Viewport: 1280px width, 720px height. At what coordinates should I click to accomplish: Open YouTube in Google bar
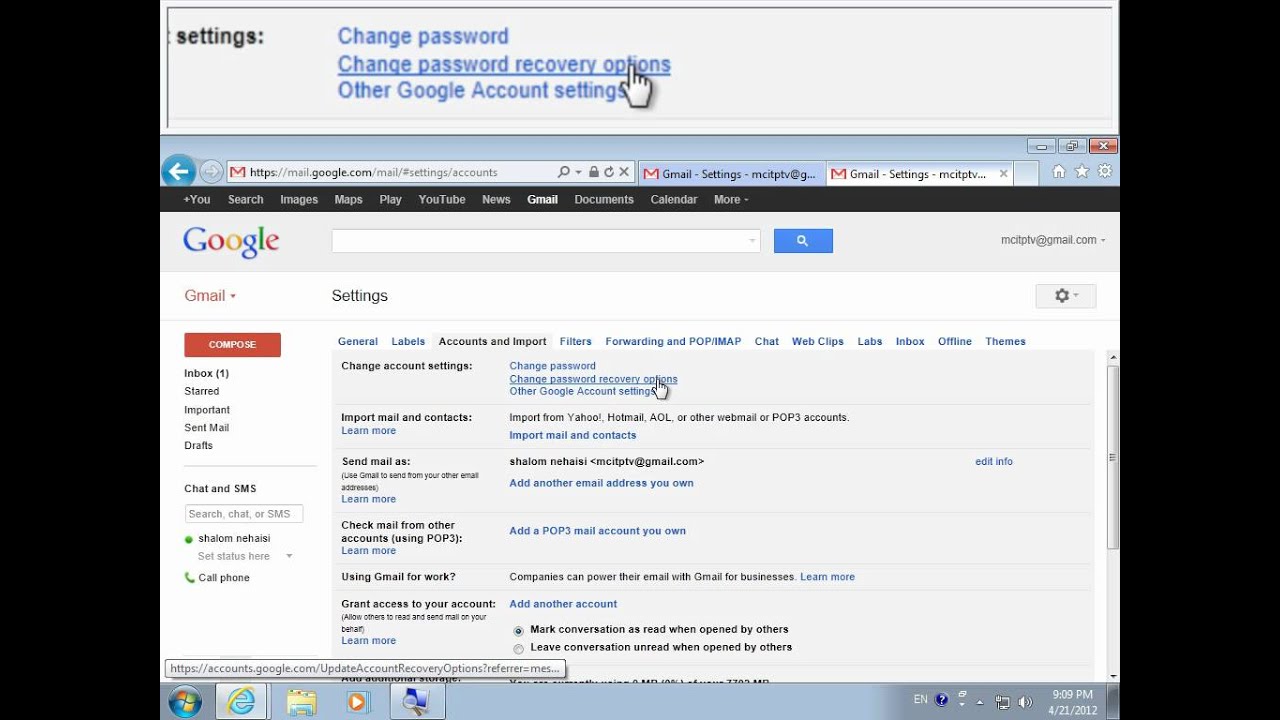pos(442,199)
